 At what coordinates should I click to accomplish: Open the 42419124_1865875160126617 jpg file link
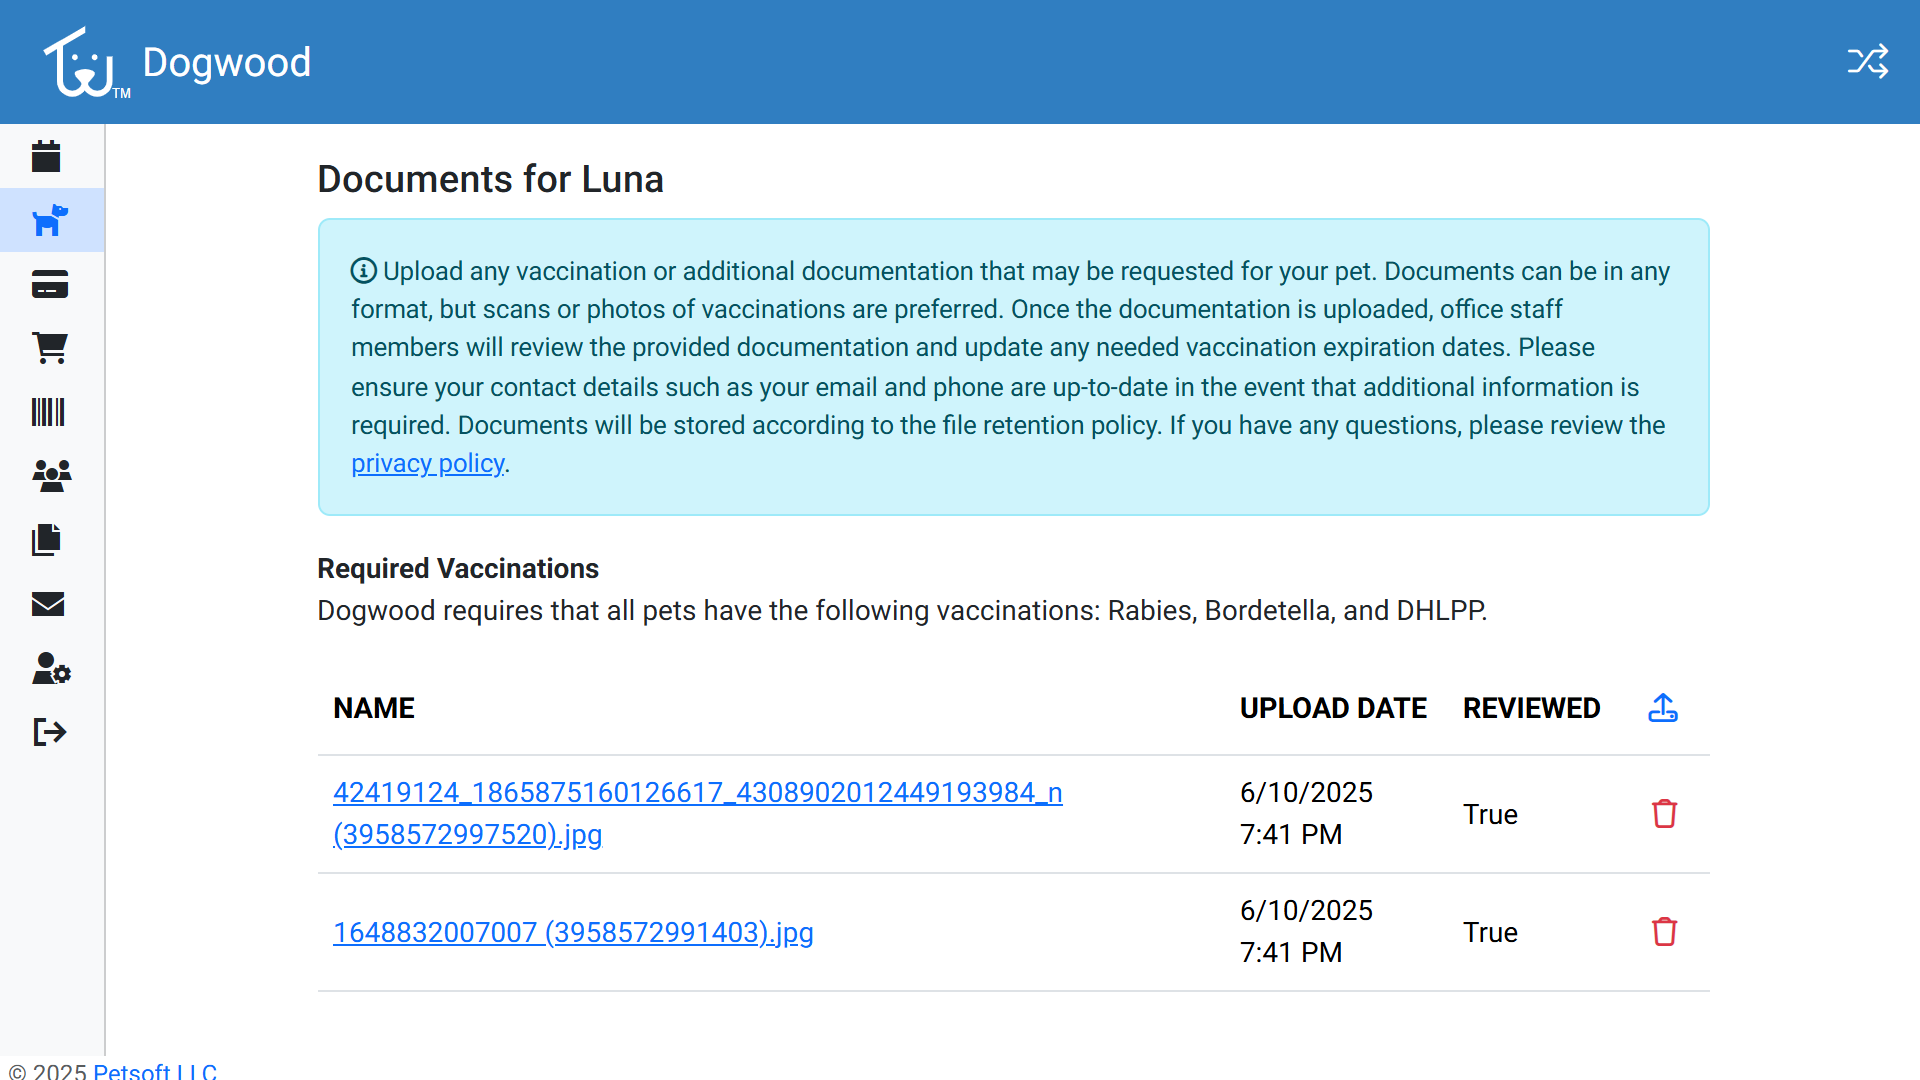pyautogui.click(x=697, y=793)
